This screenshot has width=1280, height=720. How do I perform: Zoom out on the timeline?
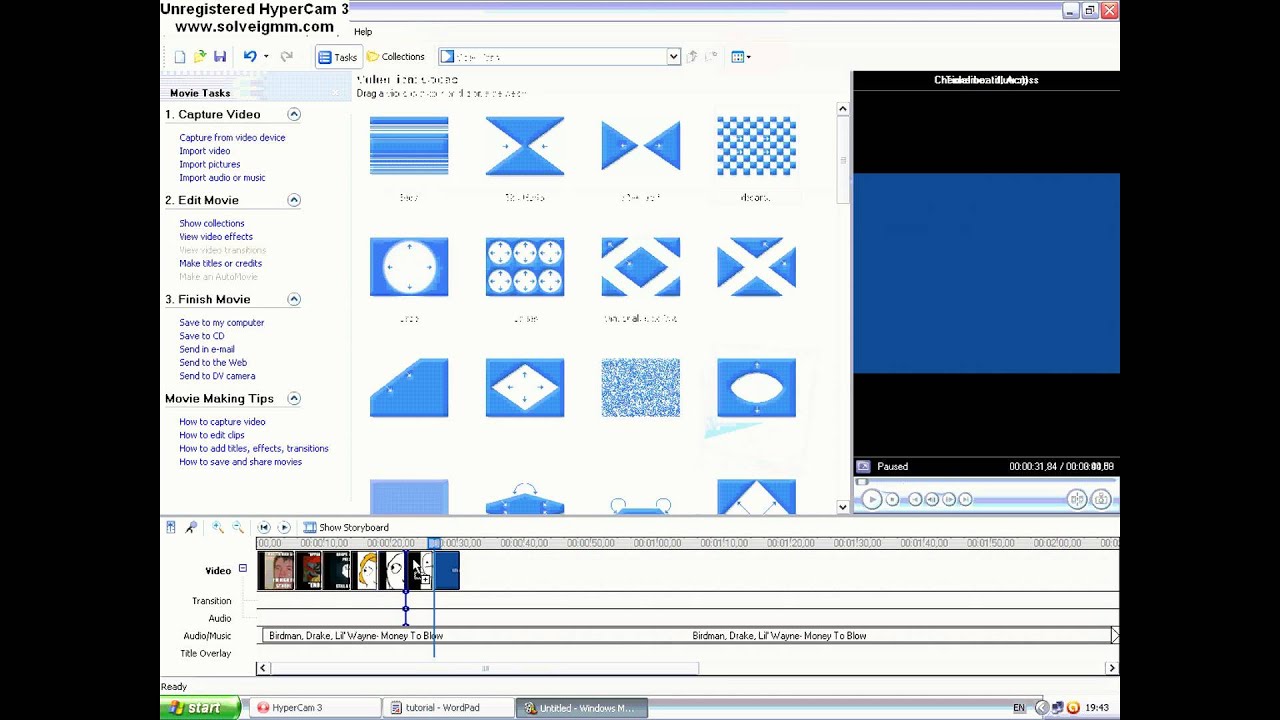pos(238,527)
